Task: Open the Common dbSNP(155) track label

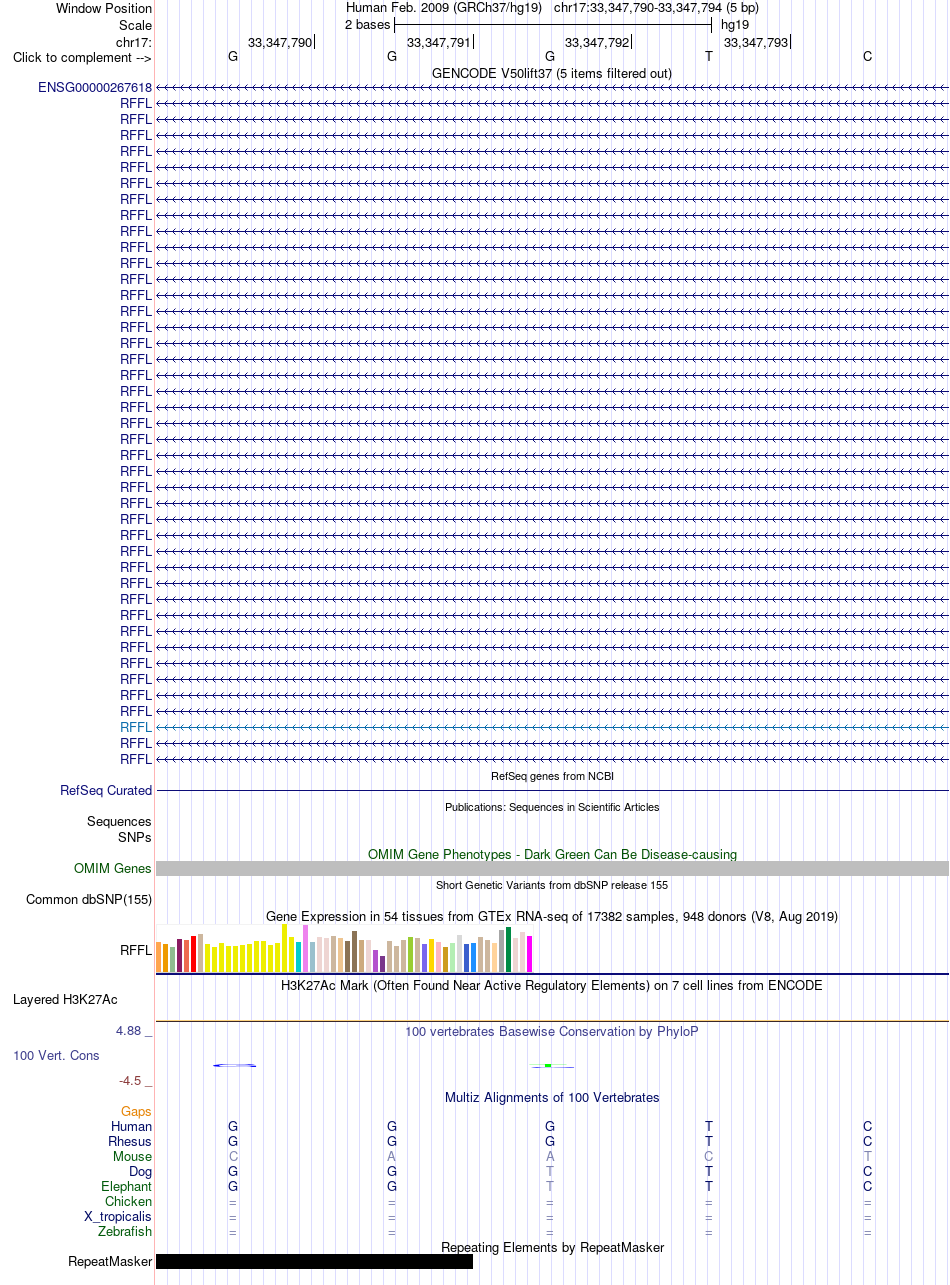Action: click(x=89, y=899)
